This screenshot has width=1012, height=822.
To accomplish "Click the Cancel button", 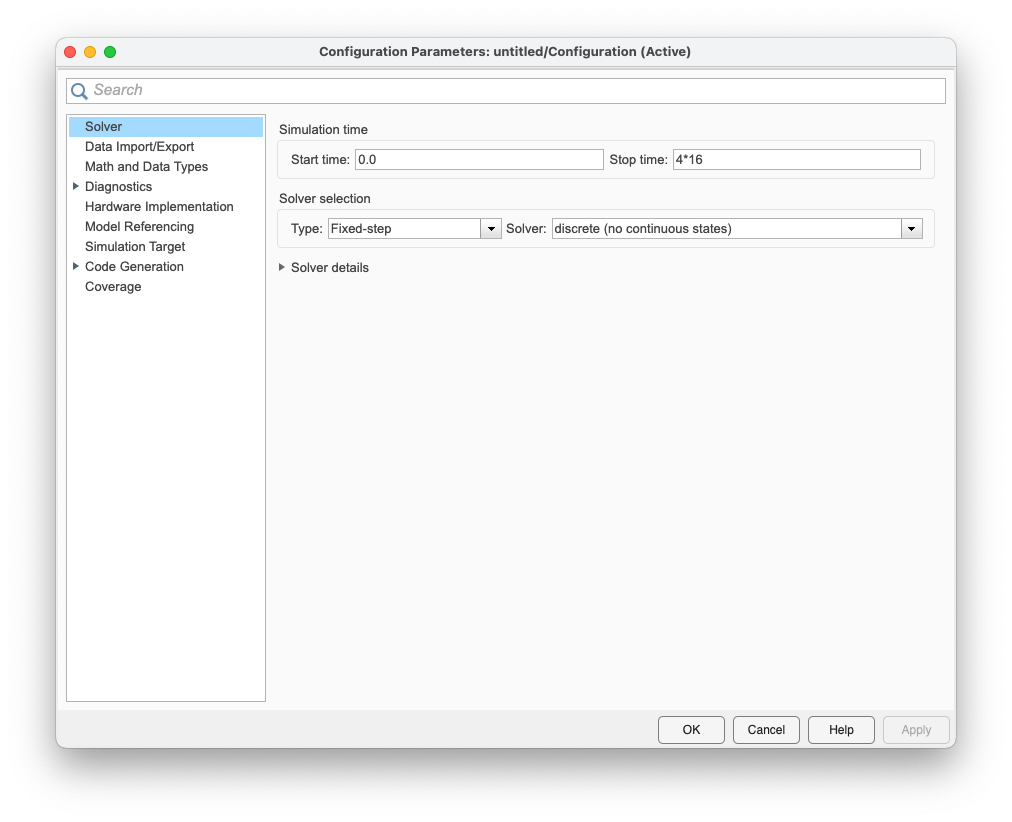I will [x=766, y=730].
